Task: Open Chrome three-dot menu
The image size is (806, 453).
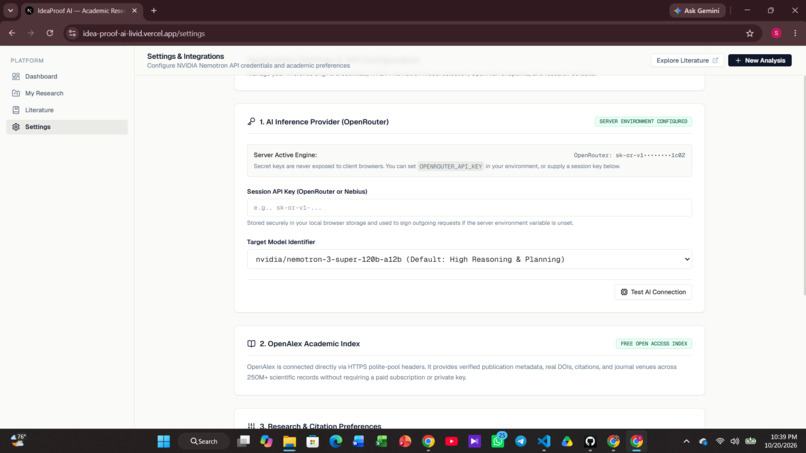Action: pyautogui.click(x=795, y=33)
